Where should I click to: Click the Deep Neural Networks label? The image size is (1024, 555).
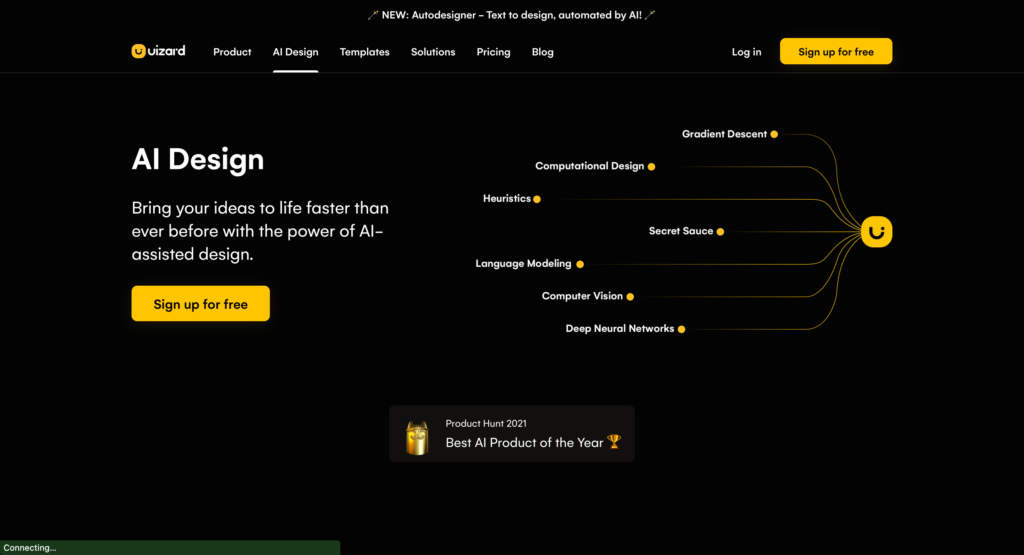click(620, 328)
